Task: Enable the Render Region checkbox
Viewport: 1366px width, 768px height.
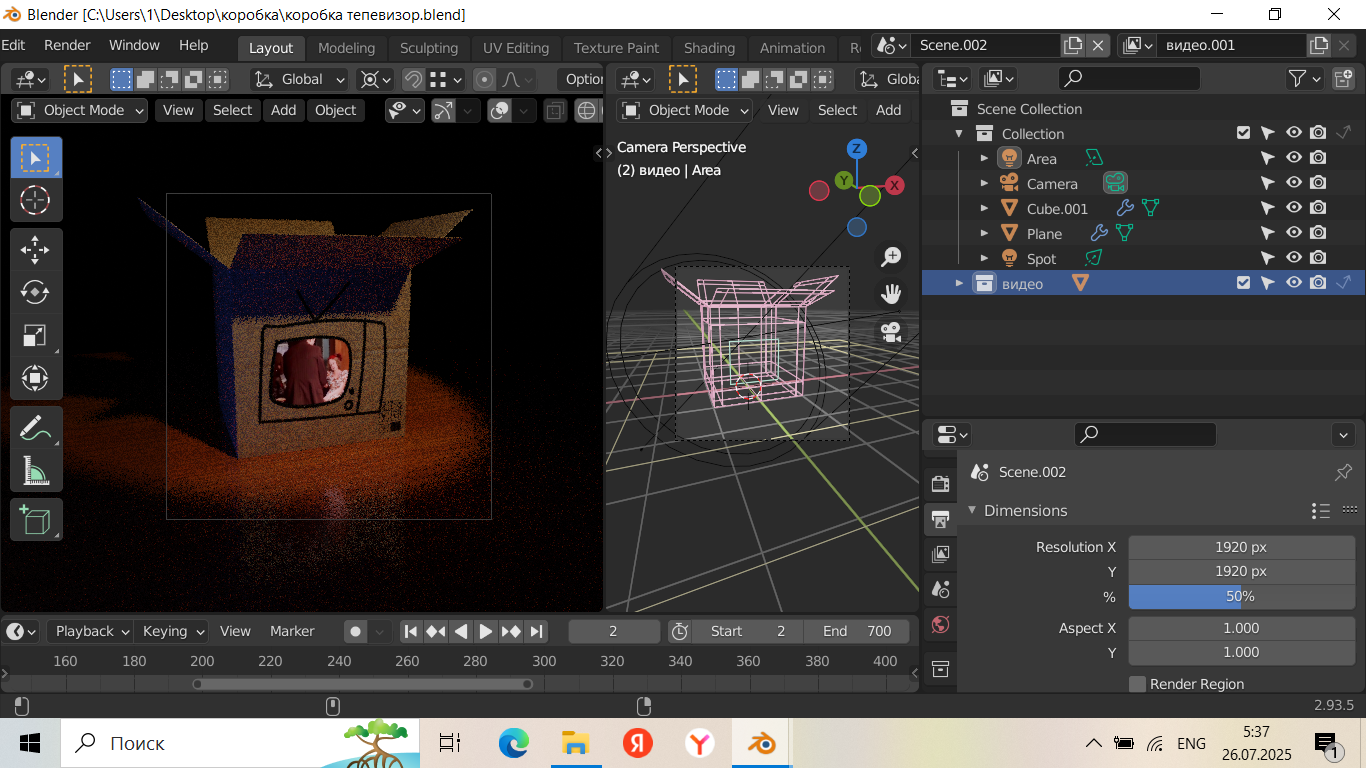Action: 1137,684
